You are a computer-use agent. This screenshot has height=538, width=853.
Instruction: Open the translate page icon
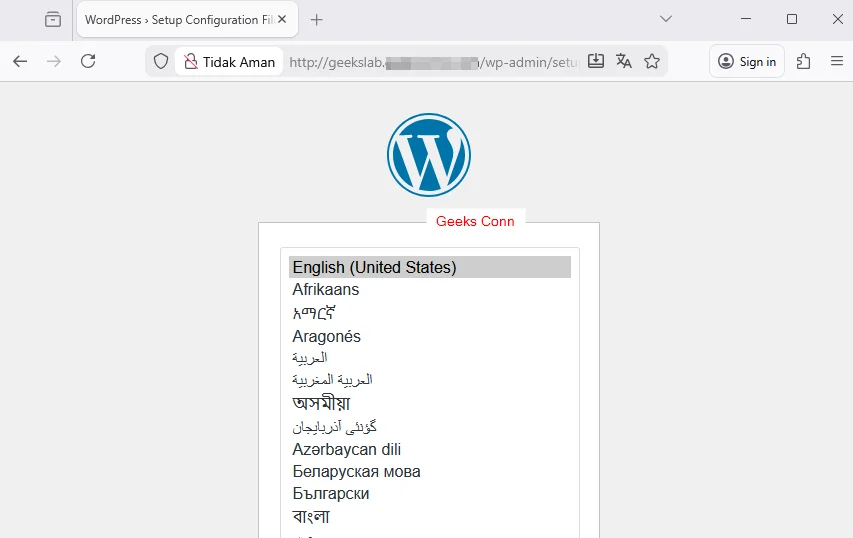point(623,61)
